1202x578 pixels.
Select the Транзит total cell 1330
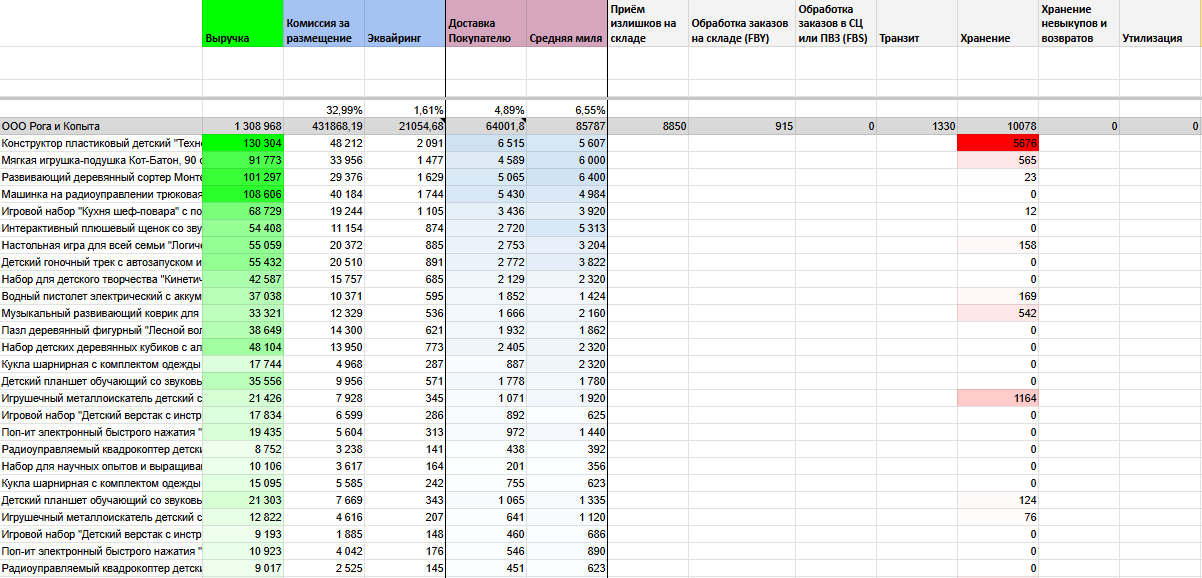coord(917,126)
